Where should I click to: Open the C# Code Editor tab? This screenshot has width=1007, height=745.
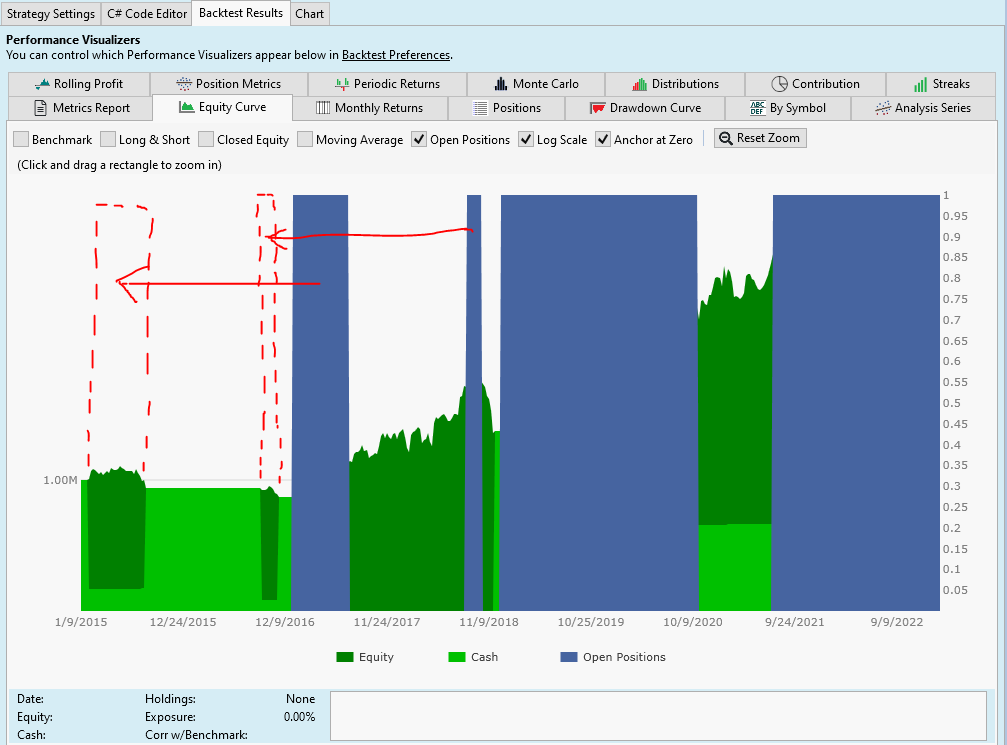click(146, 14)
